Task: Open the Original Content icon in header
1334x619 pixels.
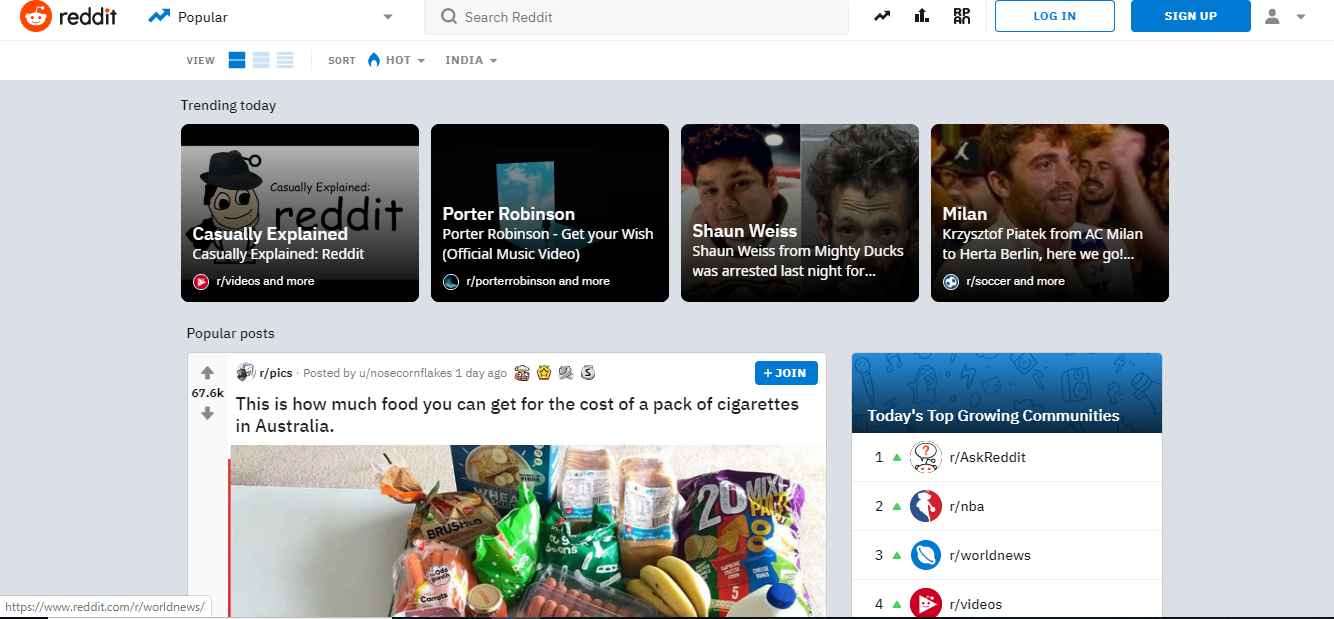Action: [x=962, y=16]
